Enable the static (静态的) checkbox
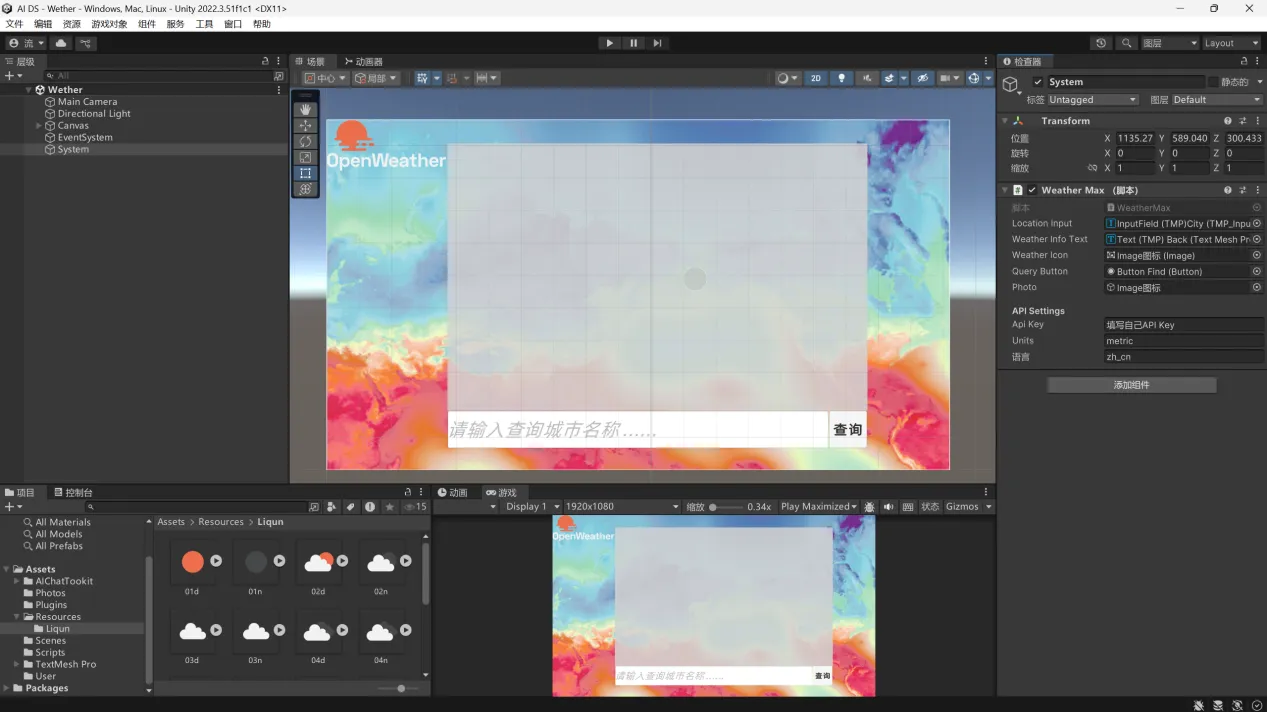The height and width of the screenshot is (712, 1267). pos(1213,82)
